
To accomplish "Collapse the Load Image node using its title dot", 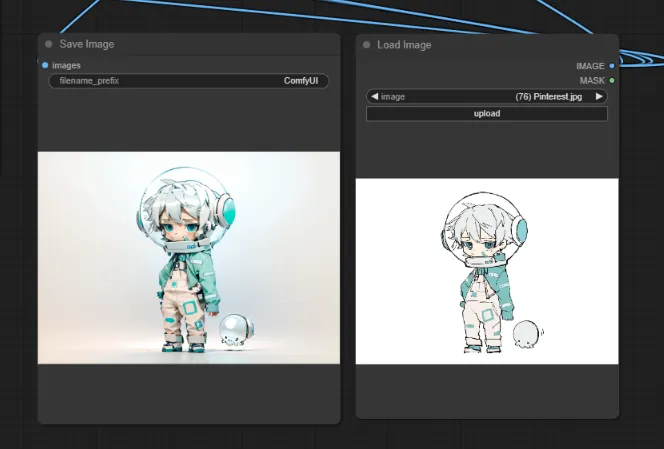I will point(366,45).
